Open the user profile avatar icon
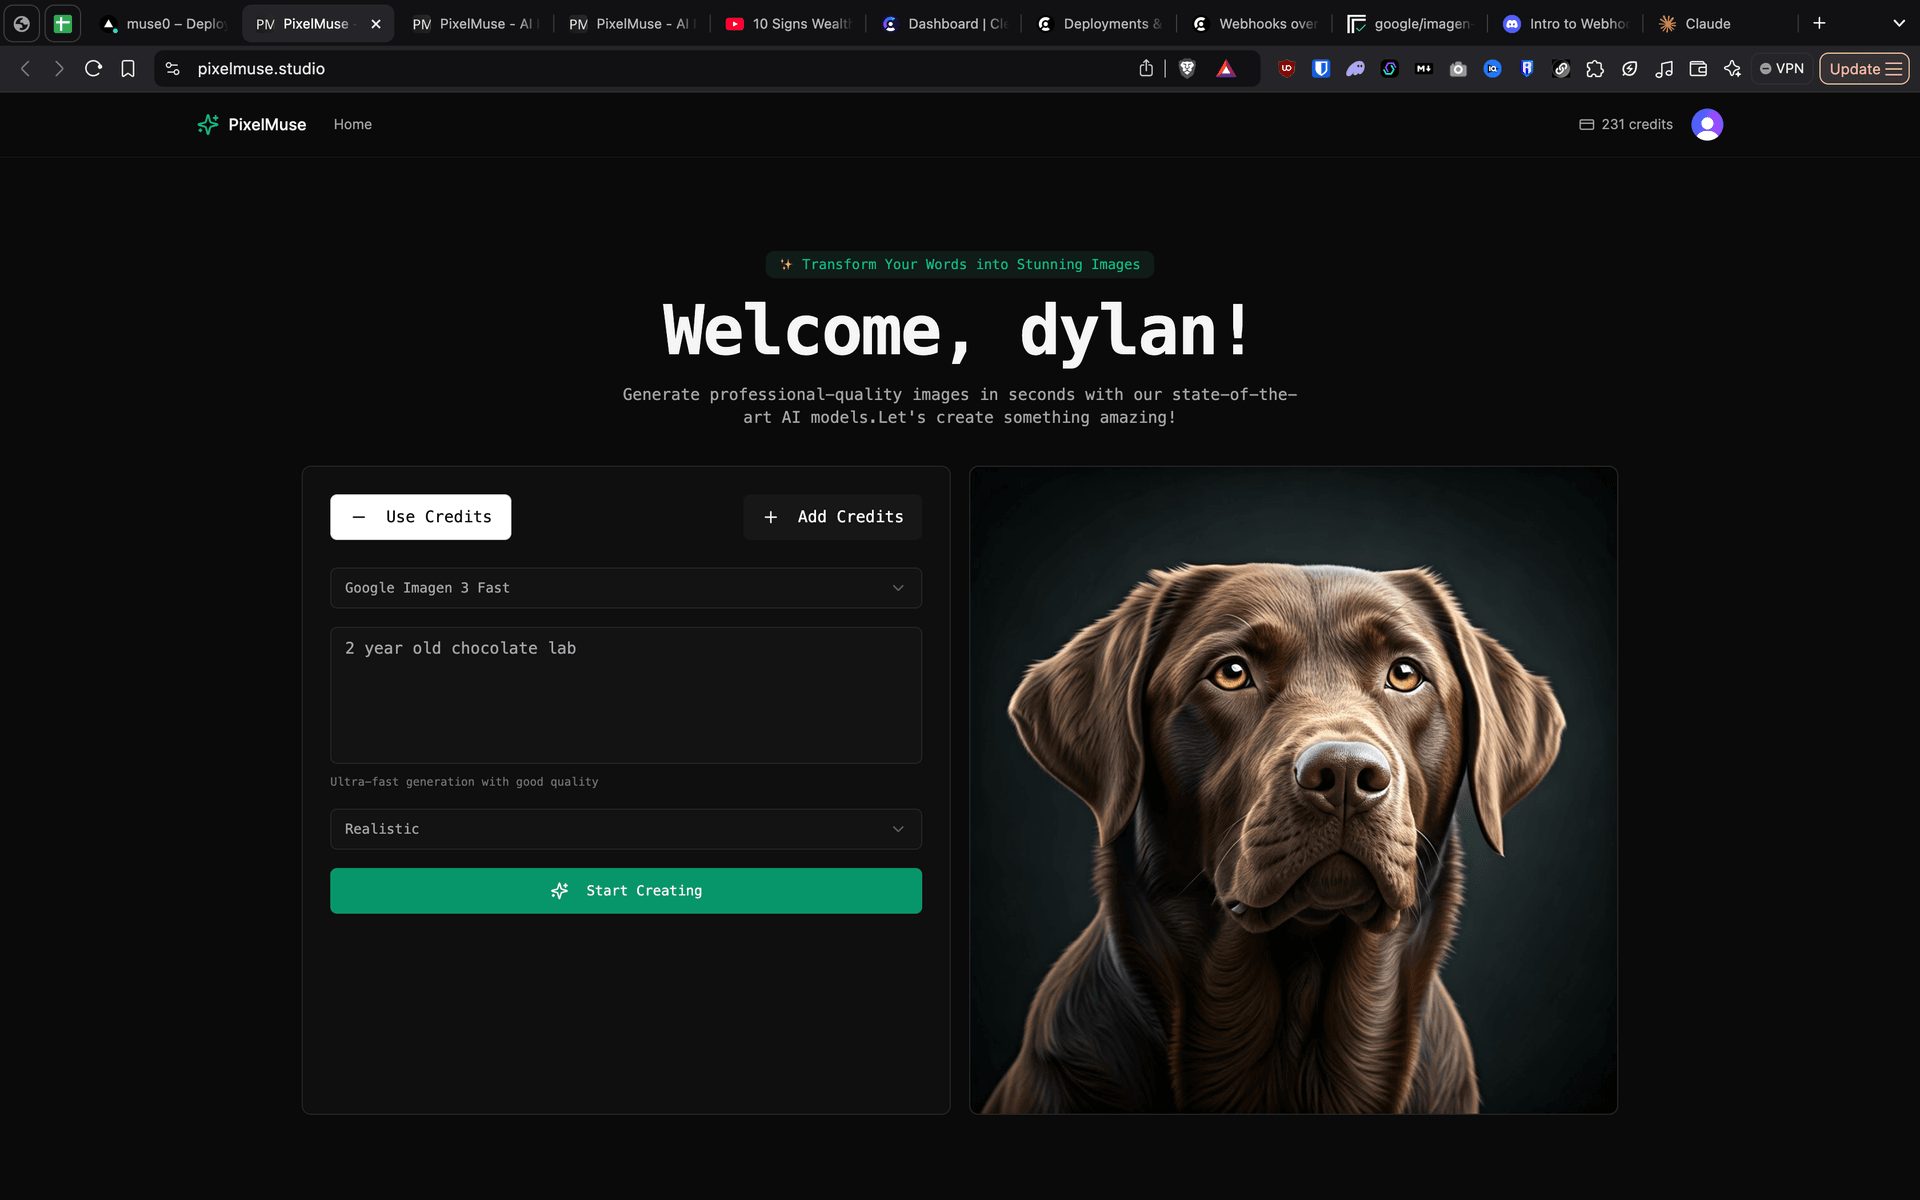The image size is (1920, 1200). pyautogui.click(x=1707, y=124)
